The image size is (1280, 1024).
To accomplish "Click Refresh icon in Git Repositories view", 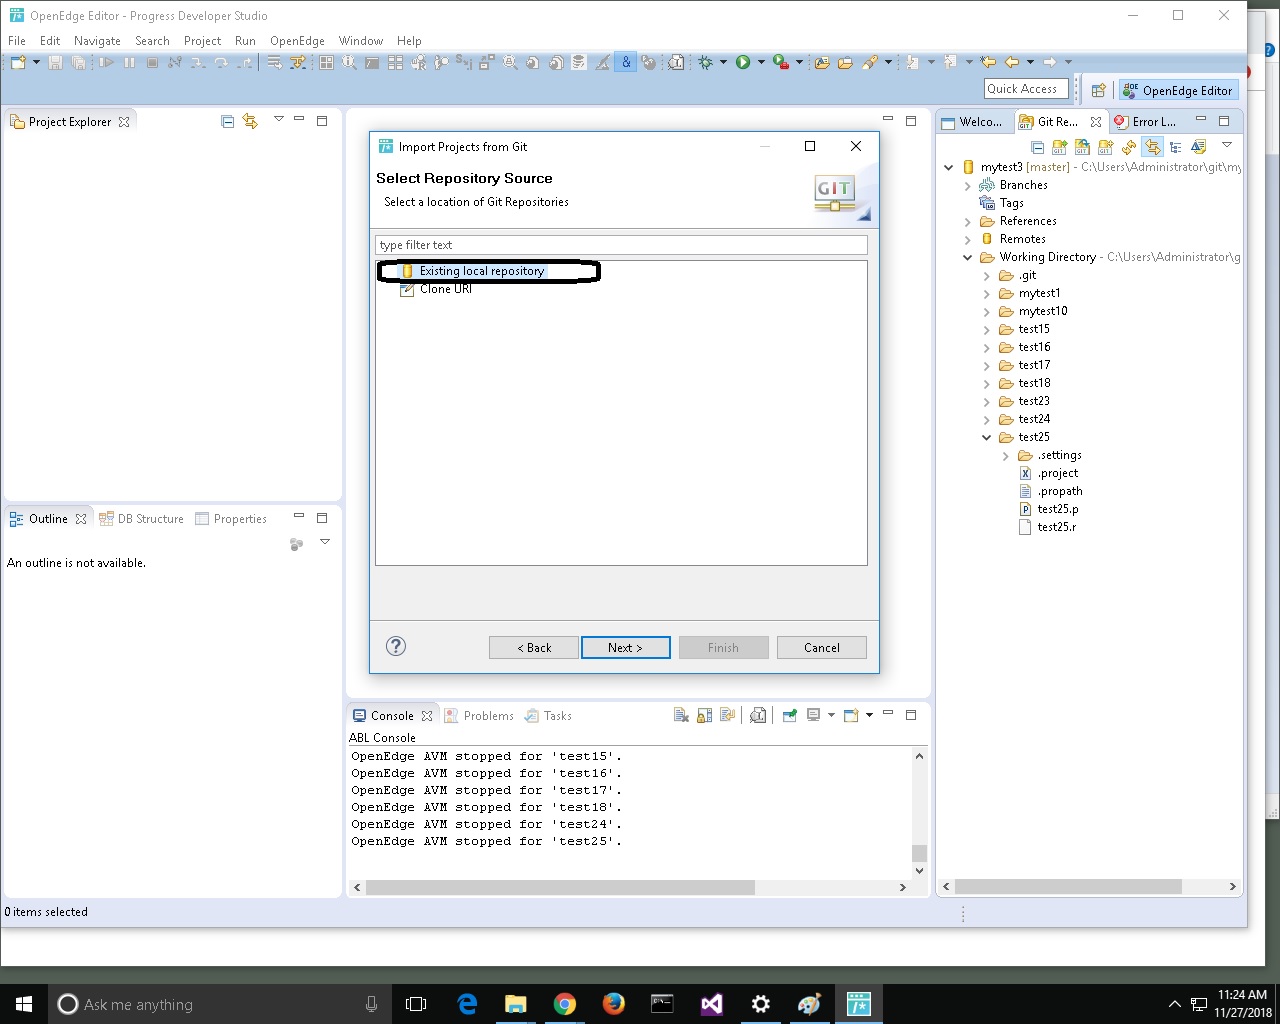I will pyautogui.click(x=1129, y=147).
